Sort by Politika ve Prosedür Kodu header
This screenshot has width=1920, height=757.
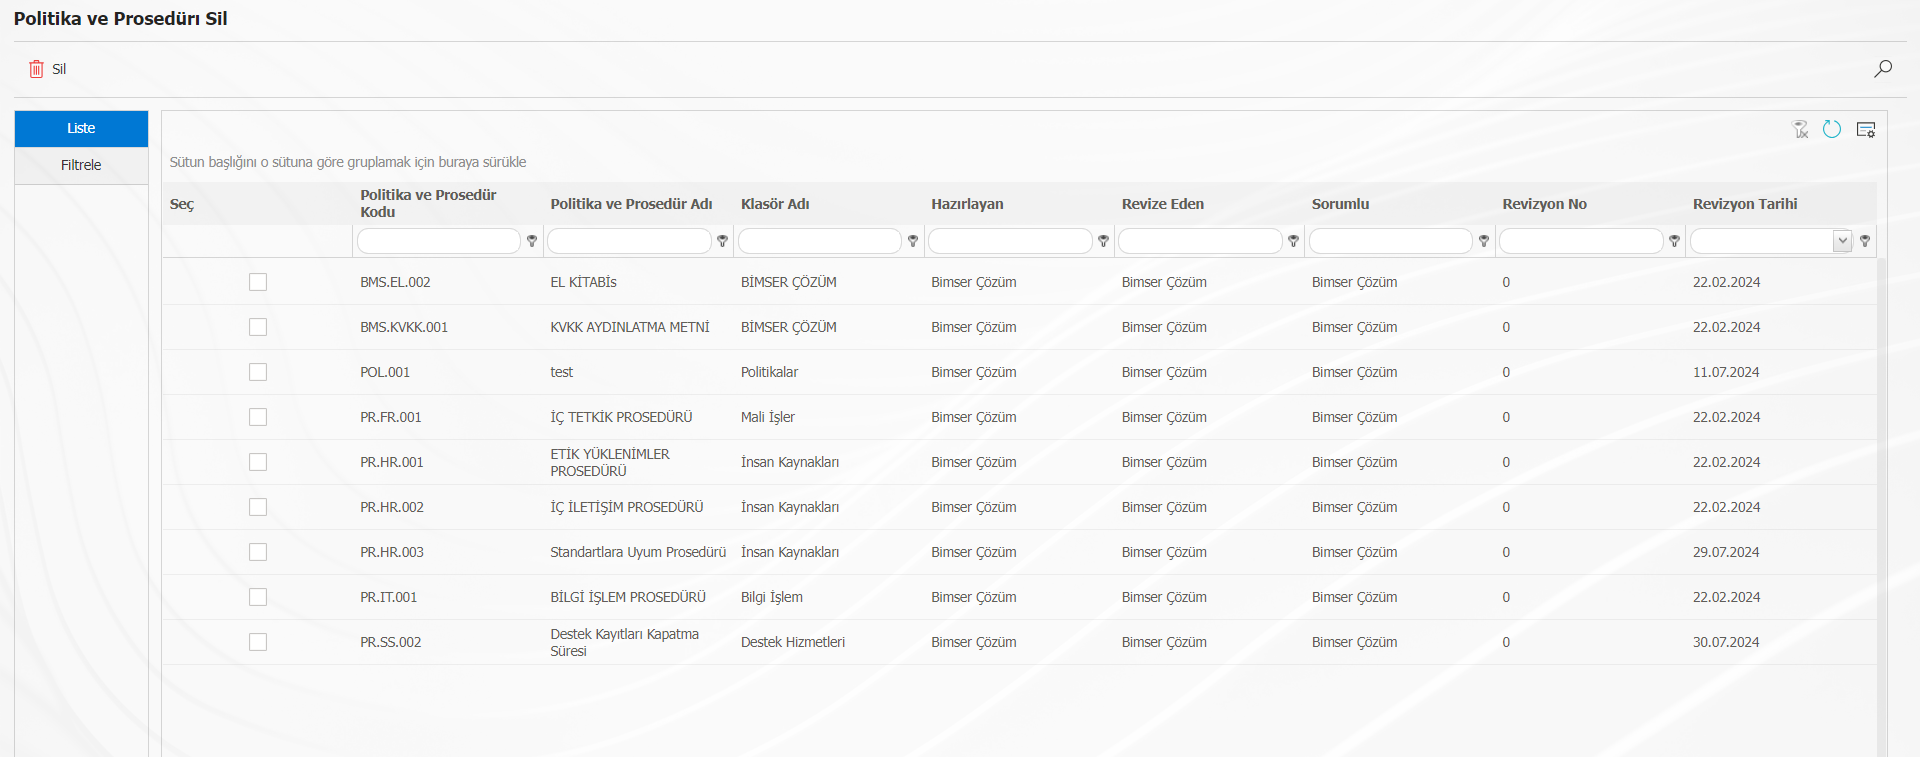428,203
